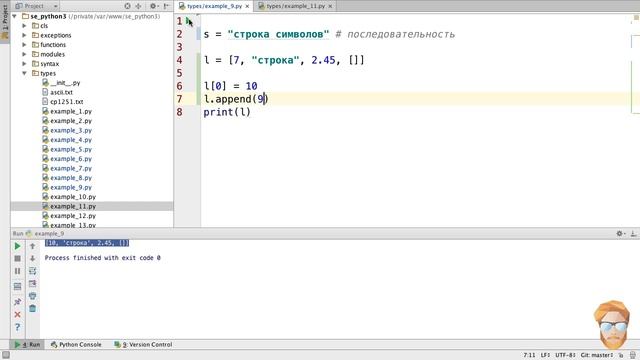Move up the stack trace with up arrow
Image resolution: width=640 pixels, height=360 pixels.
[33, 246]
